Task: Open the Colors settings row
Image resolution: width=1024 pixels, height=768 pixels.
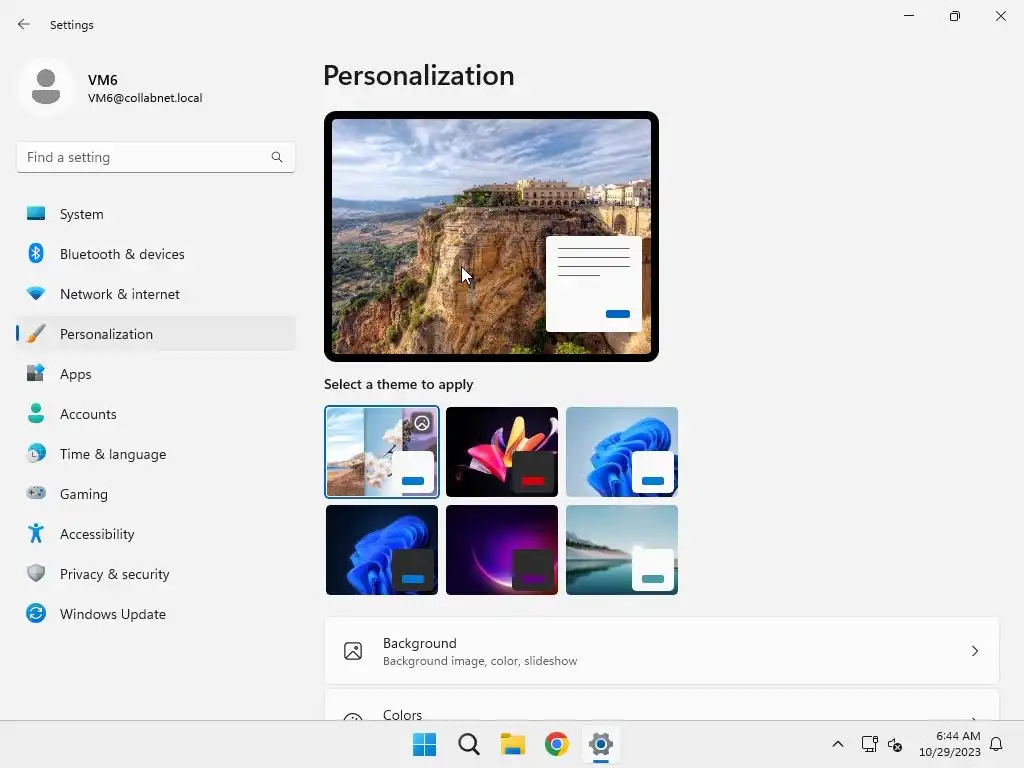Action: (x=662, y=705)
